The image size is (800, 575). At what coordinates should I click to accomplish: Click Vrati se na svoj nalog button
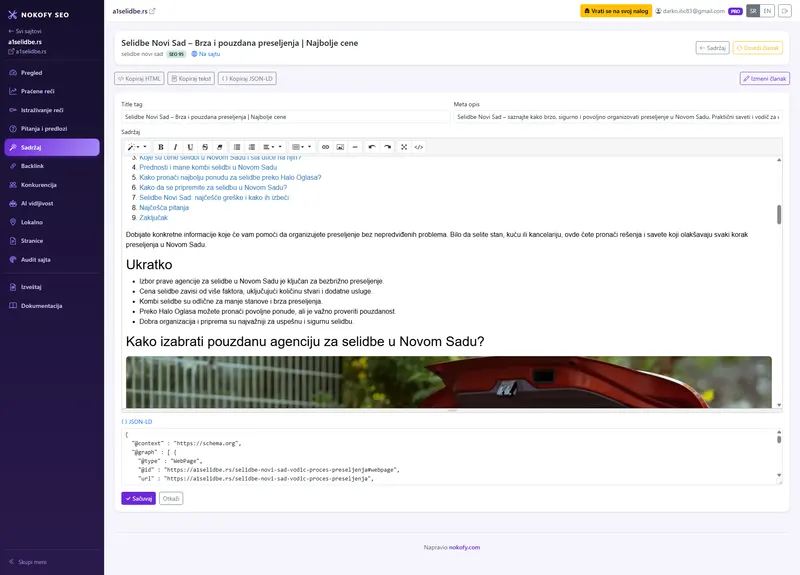[616, 11]
